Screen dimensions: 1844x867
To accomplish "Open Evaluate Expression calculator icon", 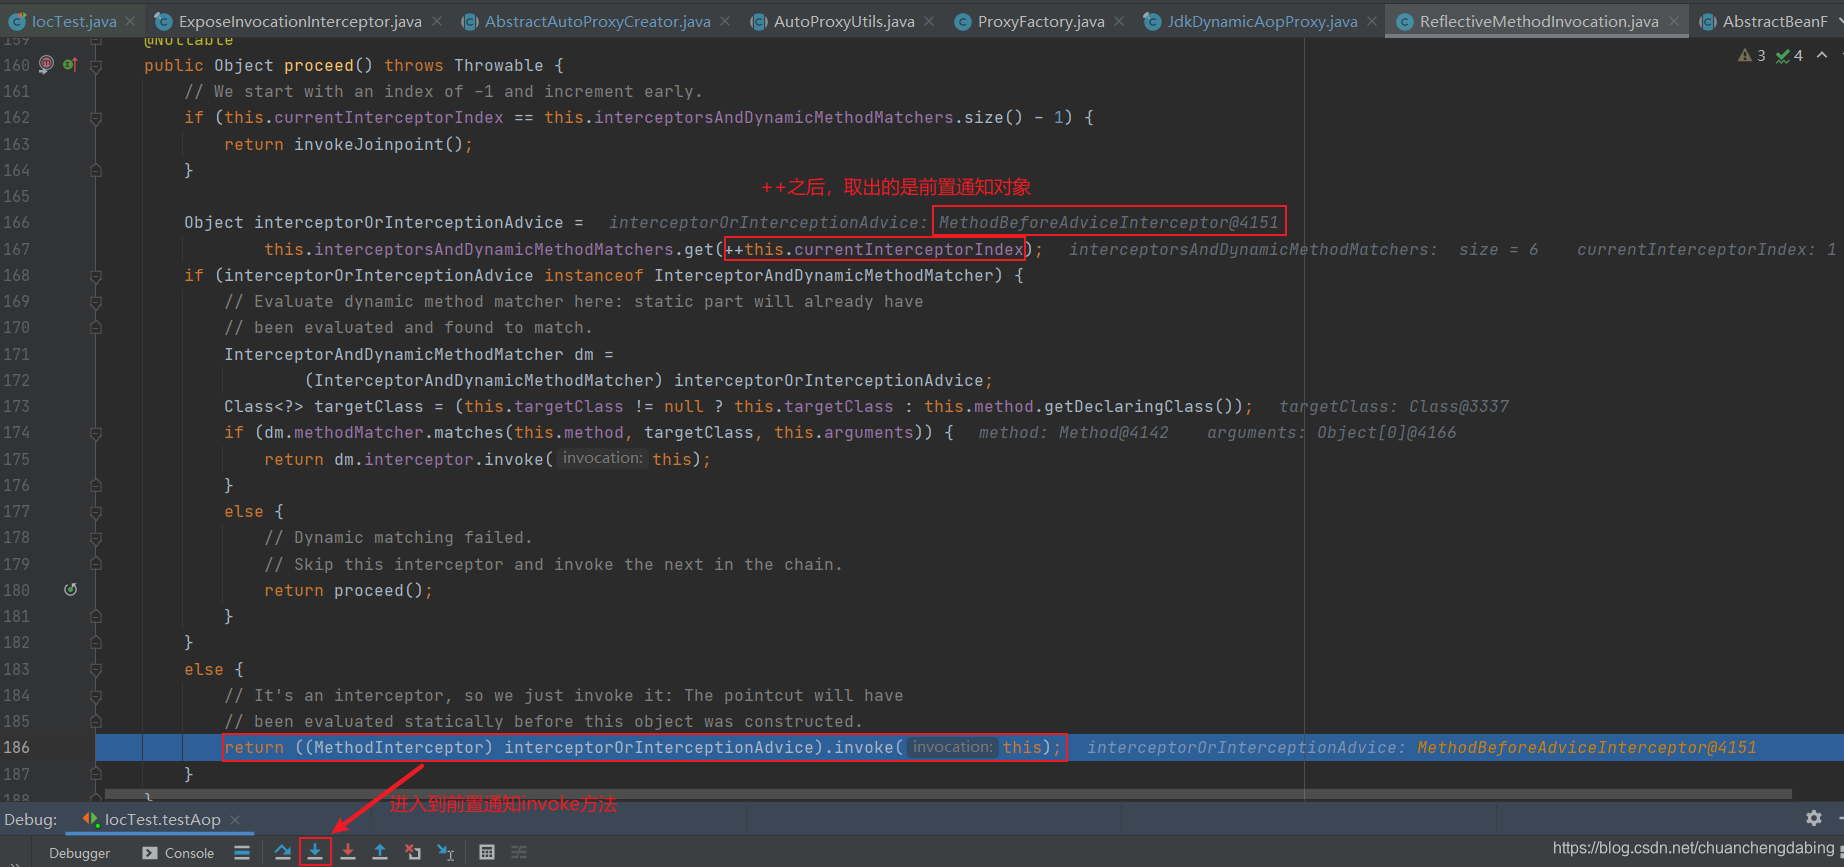I will tap(487, 852).
